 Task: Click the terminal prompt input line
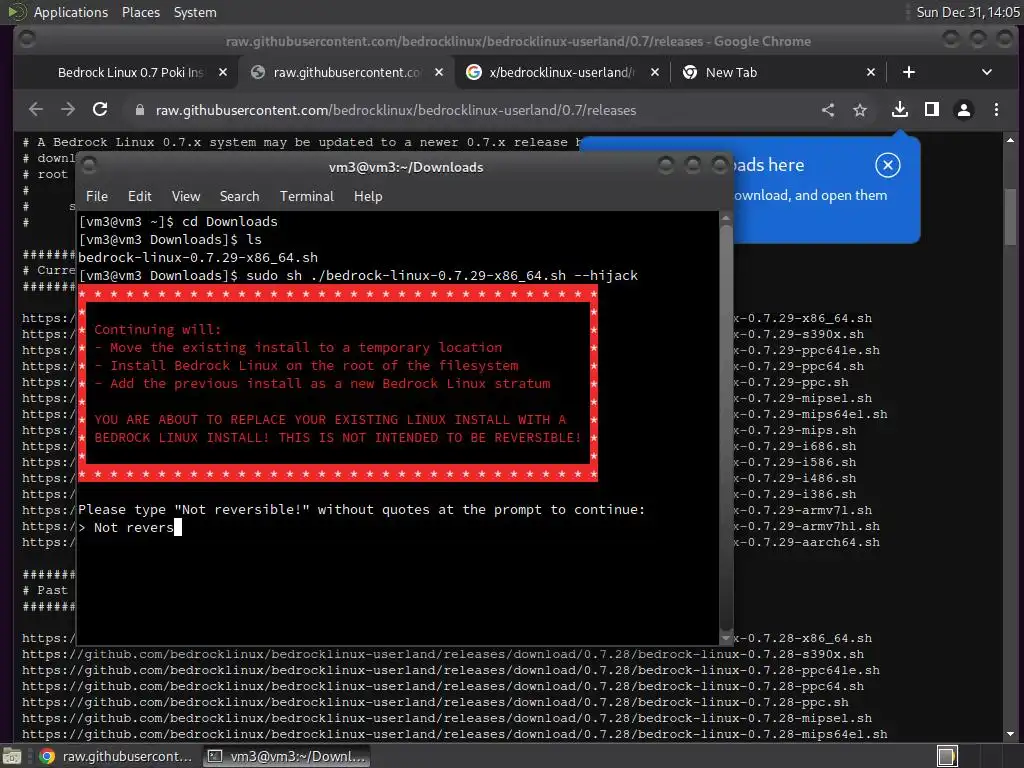[398, 528]
